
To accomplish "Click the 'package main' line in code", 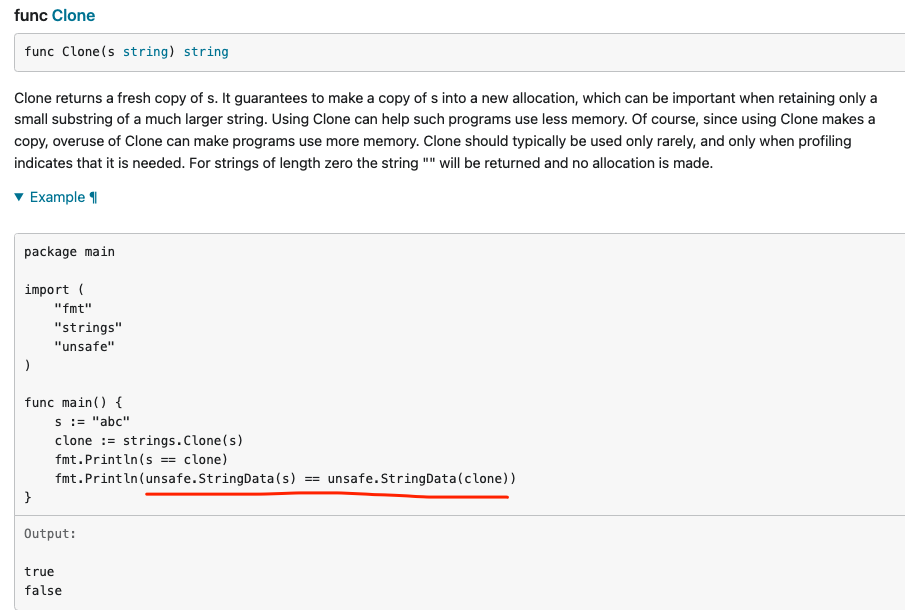I will click(69, 251).
